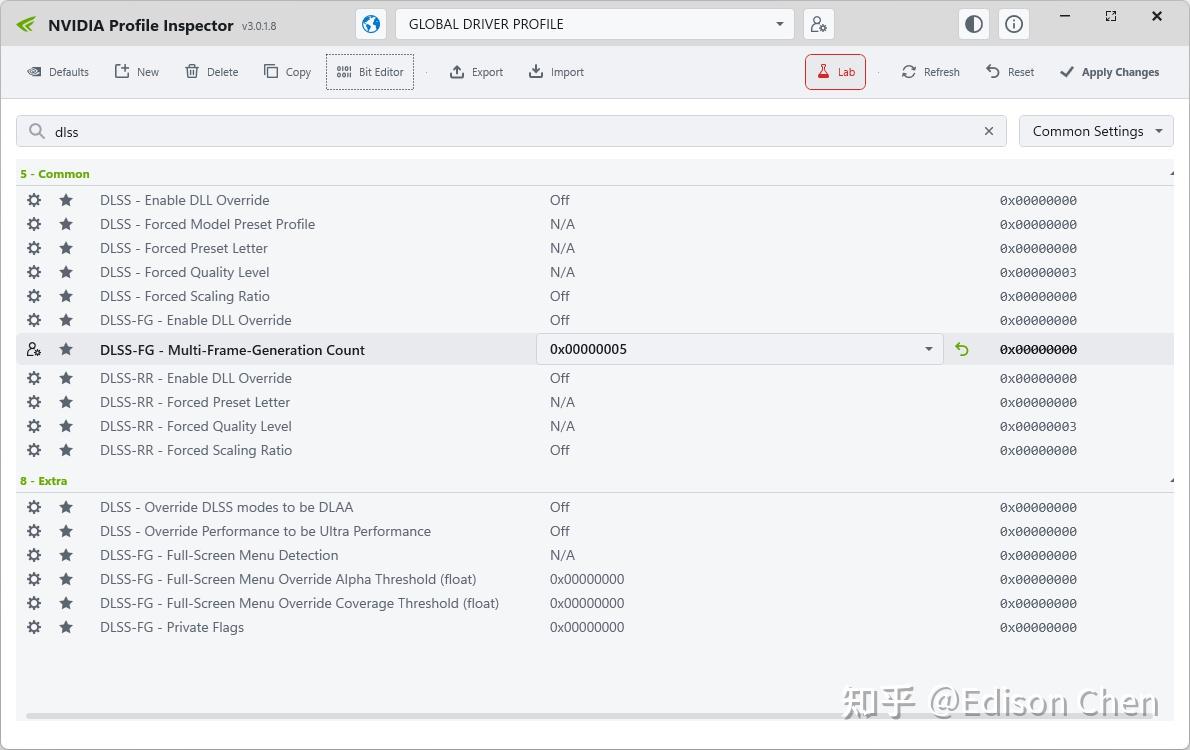Screen dimensions: 1190x750
Task: Click gear icon of DLSS - Forced Scaling Ratio
Action: (34, 296)
